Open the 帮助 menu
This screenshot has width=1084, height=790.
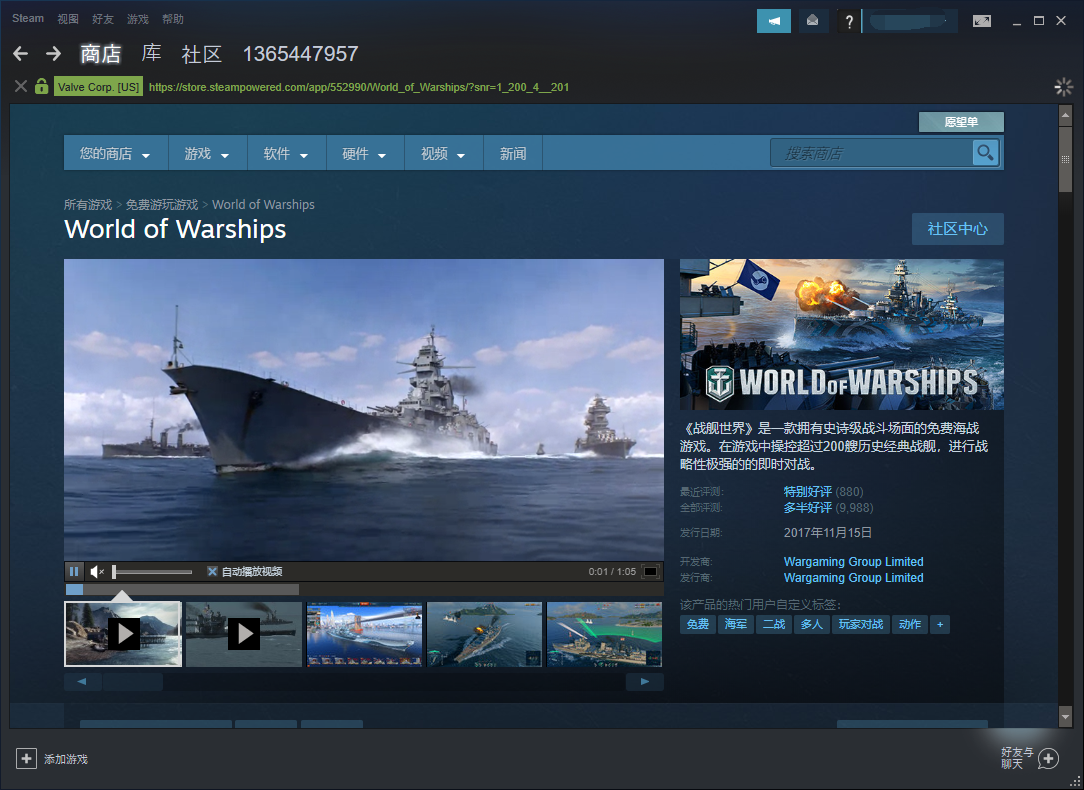173,19
